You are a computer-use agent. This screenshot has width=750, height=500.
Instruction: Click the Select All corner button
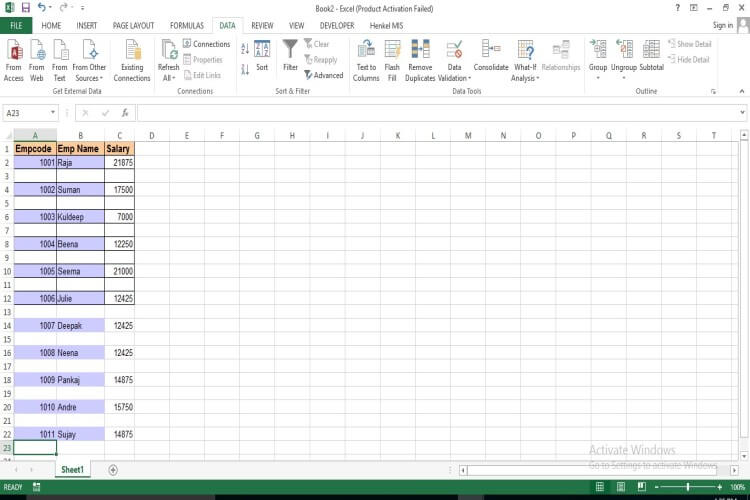click(x=7, y=136)
